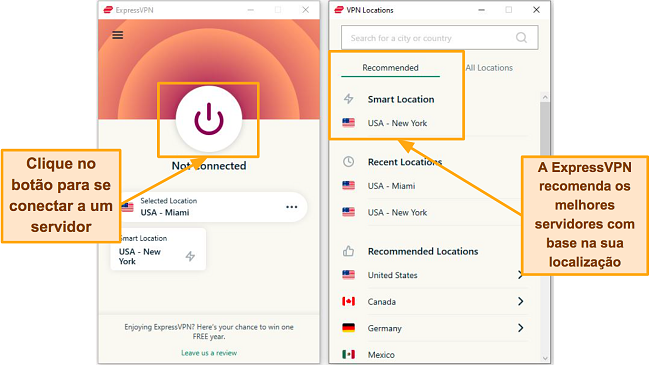This screenshot has height=365, width=650.
Task: Select United States in Recommended Locations
Action: [x=392, y=275]
